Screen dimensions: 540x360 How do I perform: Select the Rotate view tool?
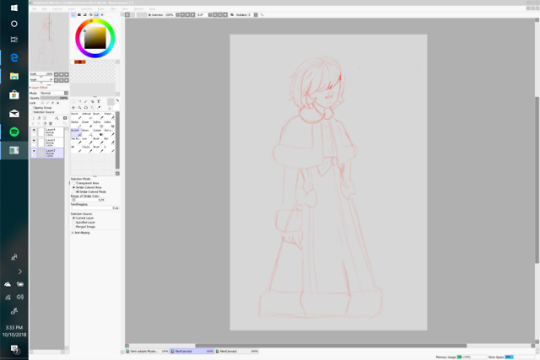pos(86,108)
